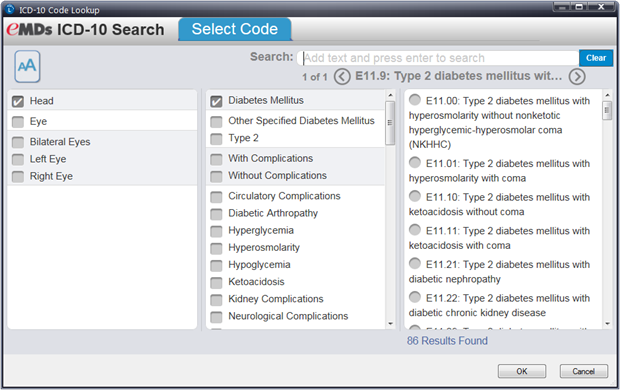Tick the Right Eye checkbox

click(x=18, y=176)
